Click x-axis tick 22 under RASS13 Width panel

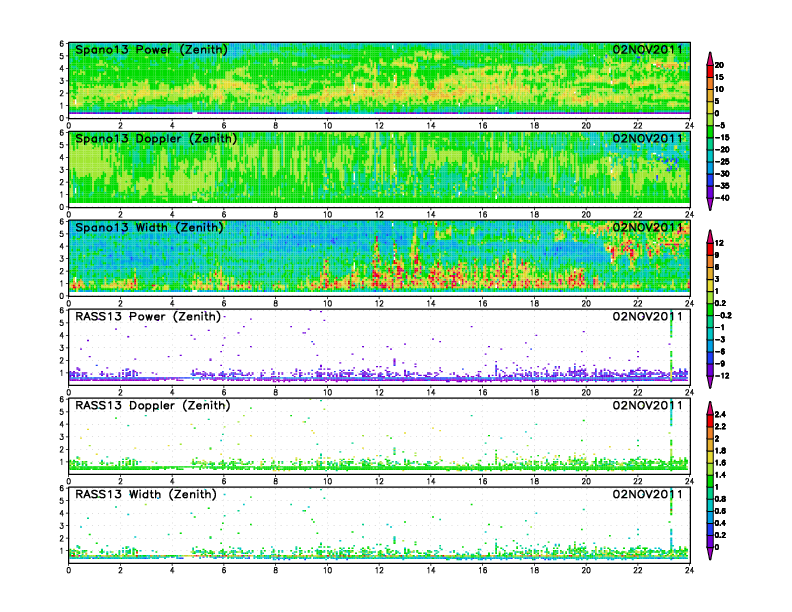[638, 570]
